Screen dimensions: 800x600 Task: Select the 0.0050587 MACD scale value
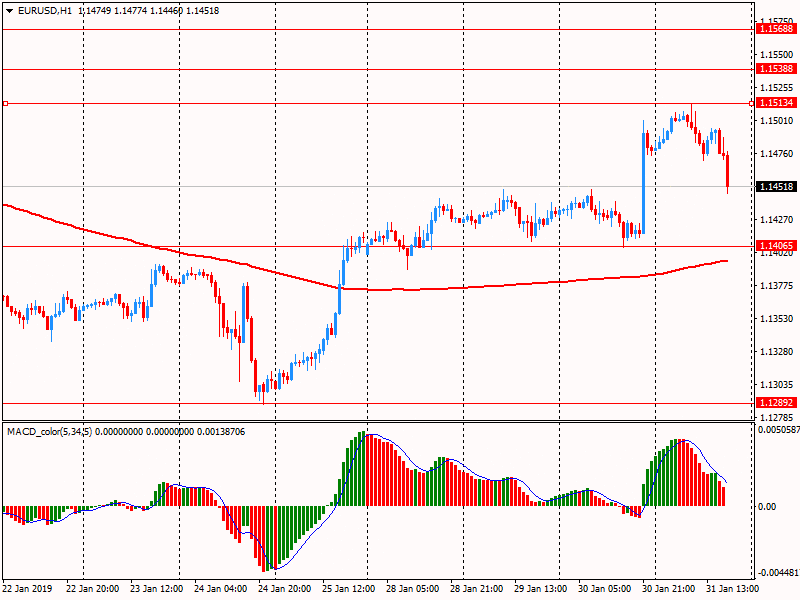coord(779,430)
